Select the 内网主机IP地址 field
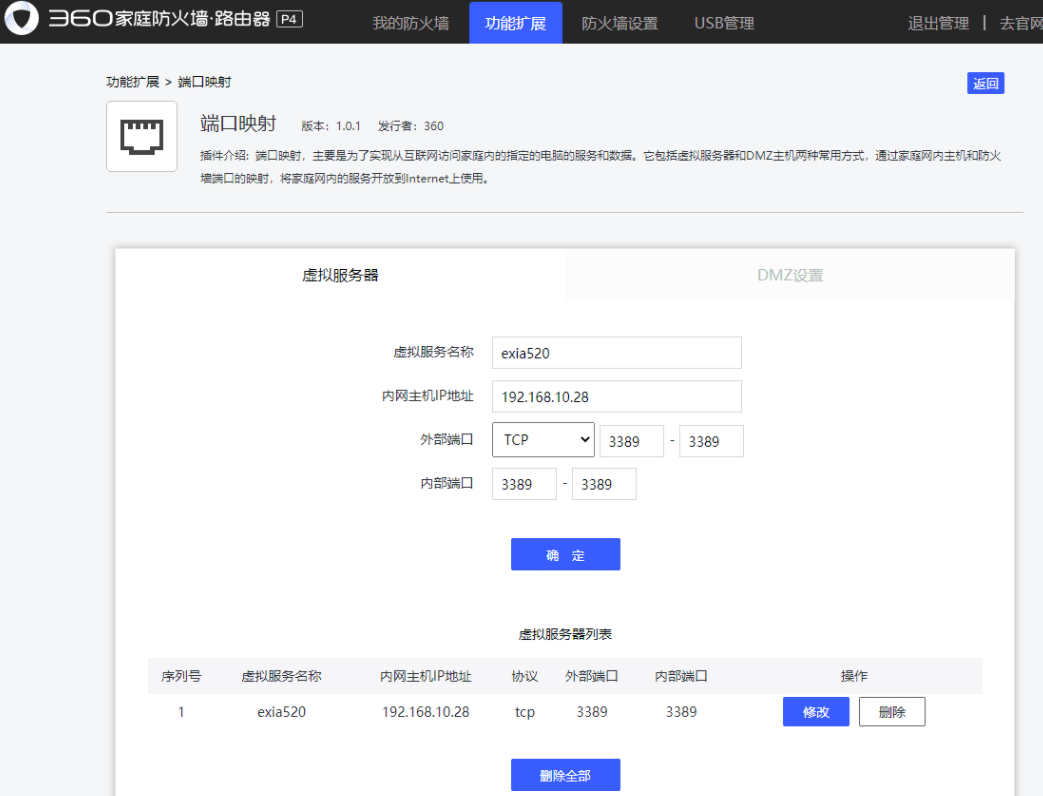The height and width of the screenshot is (796, 1043). 616,396
